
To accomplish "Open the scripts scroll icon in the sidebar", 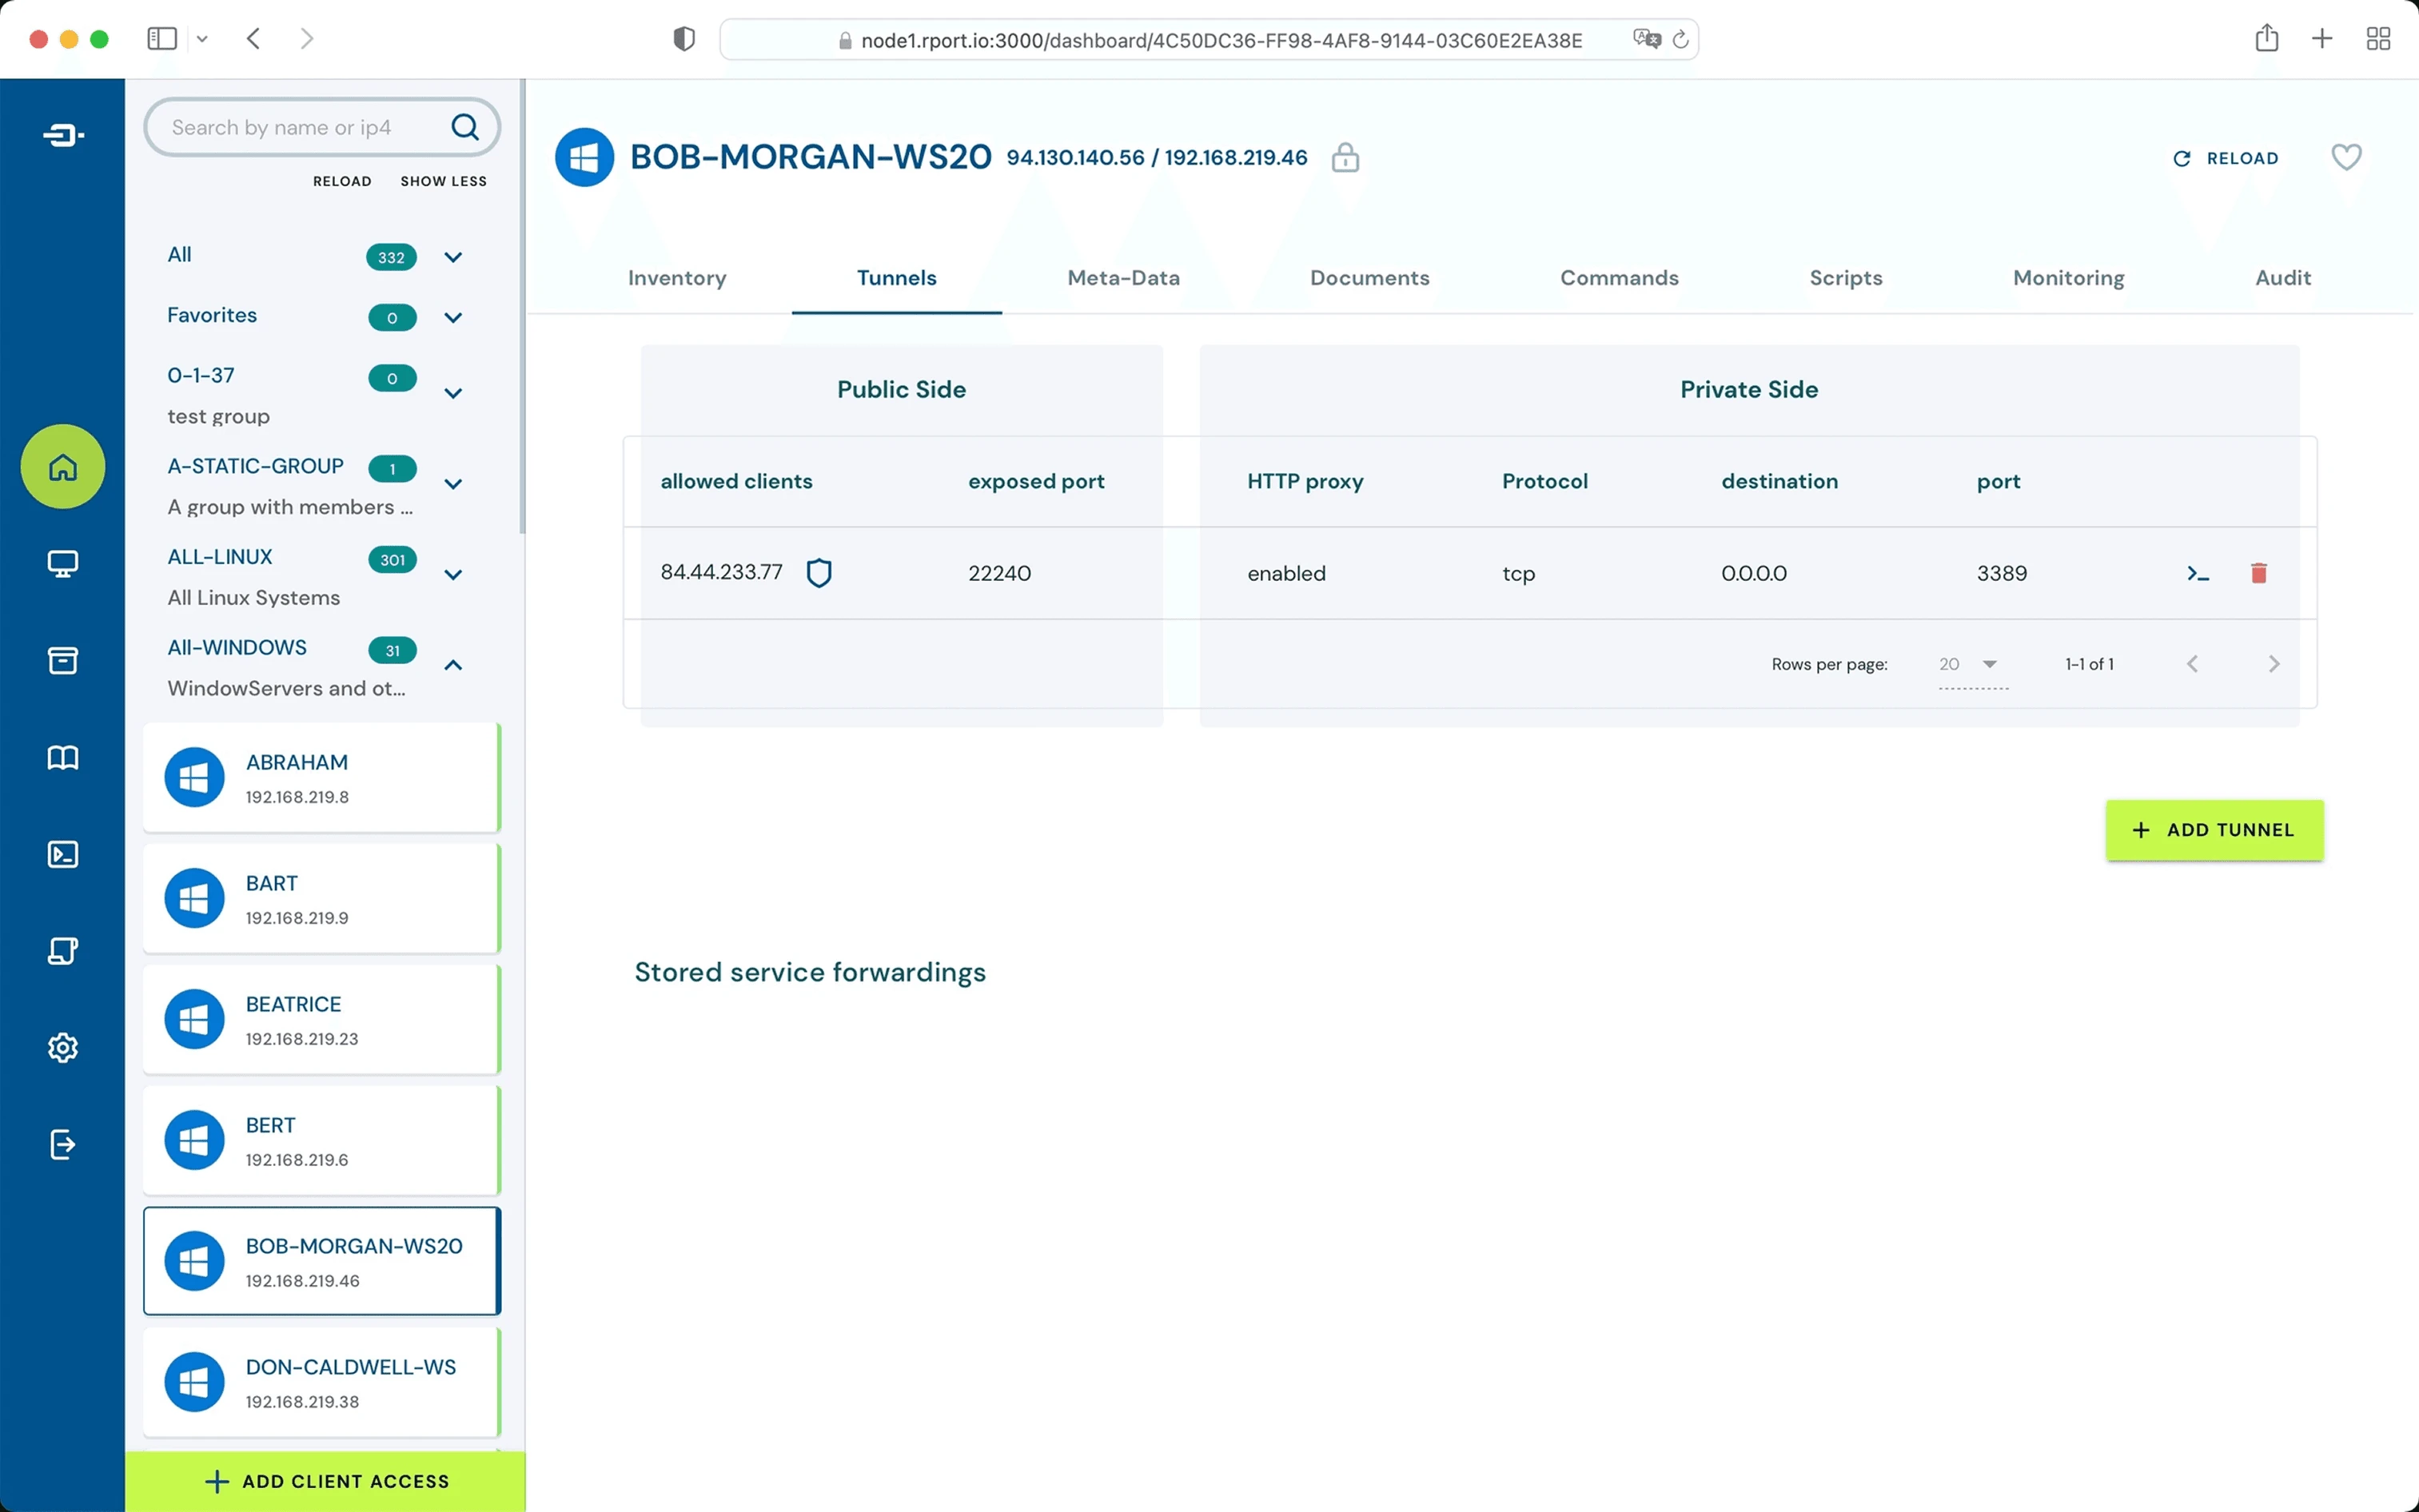I will coord(62,951).
